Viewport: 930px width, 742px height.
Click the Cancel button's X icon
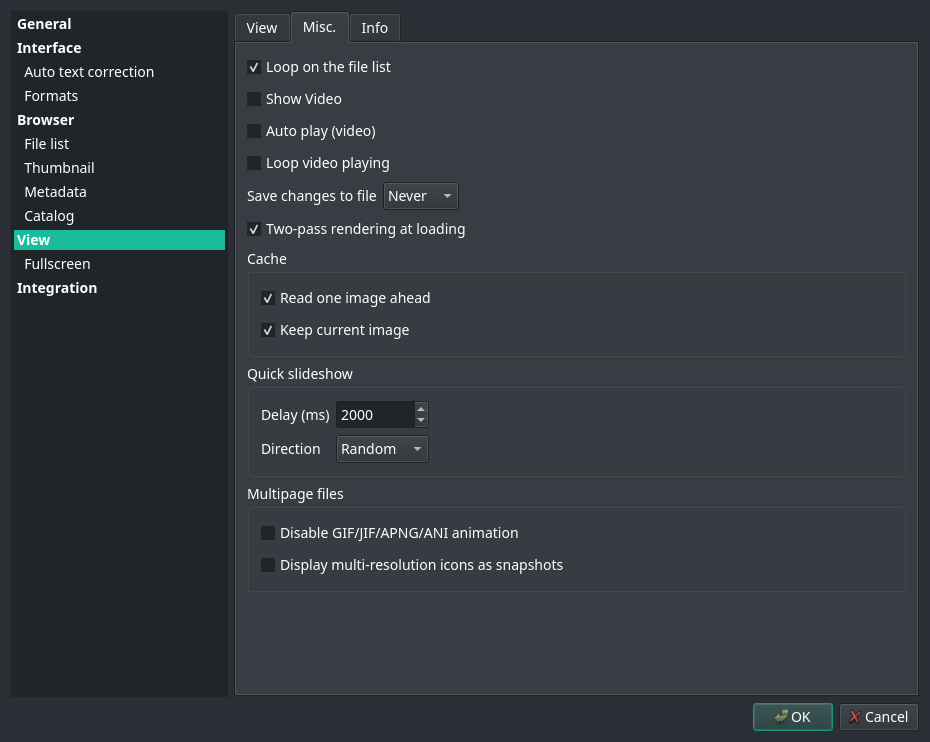coord(855,717)
